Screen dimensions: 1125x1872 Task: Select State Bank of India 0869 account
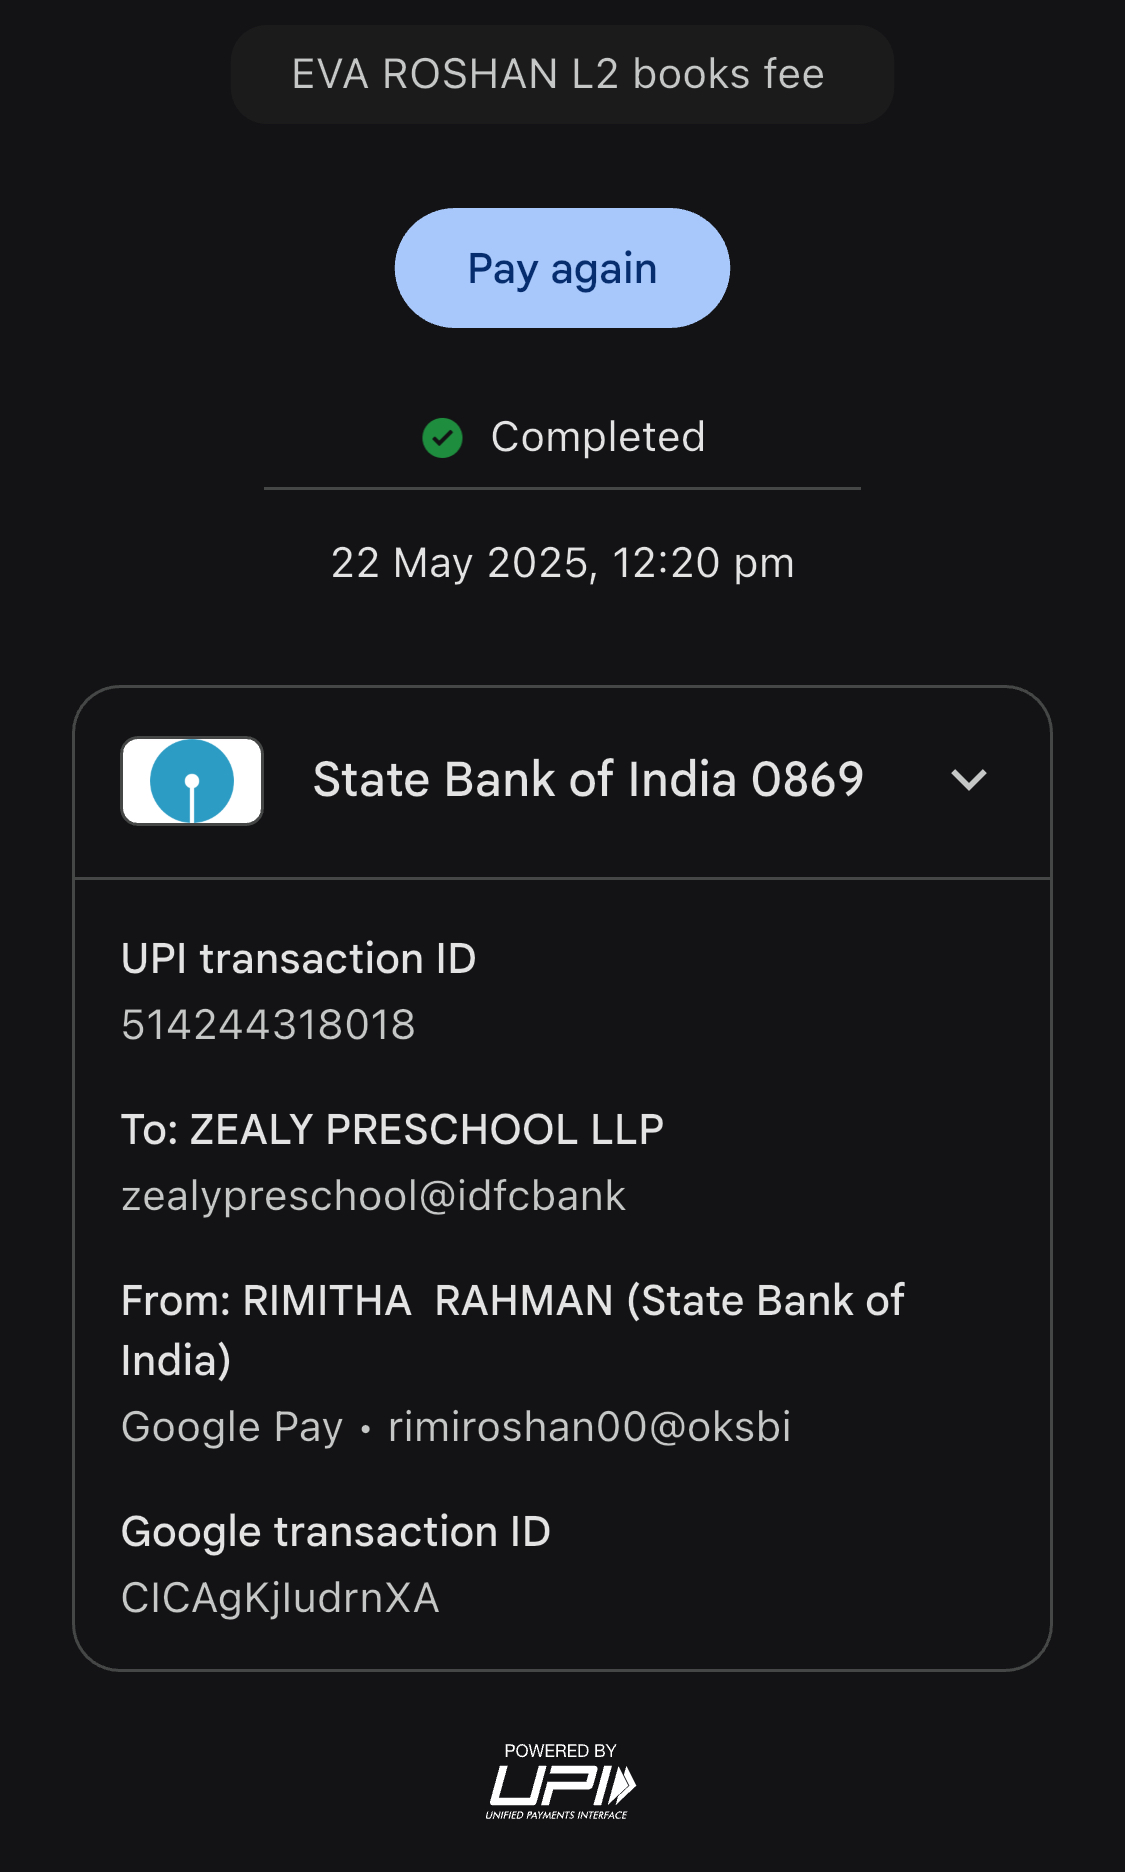click(x=588, y=780)
